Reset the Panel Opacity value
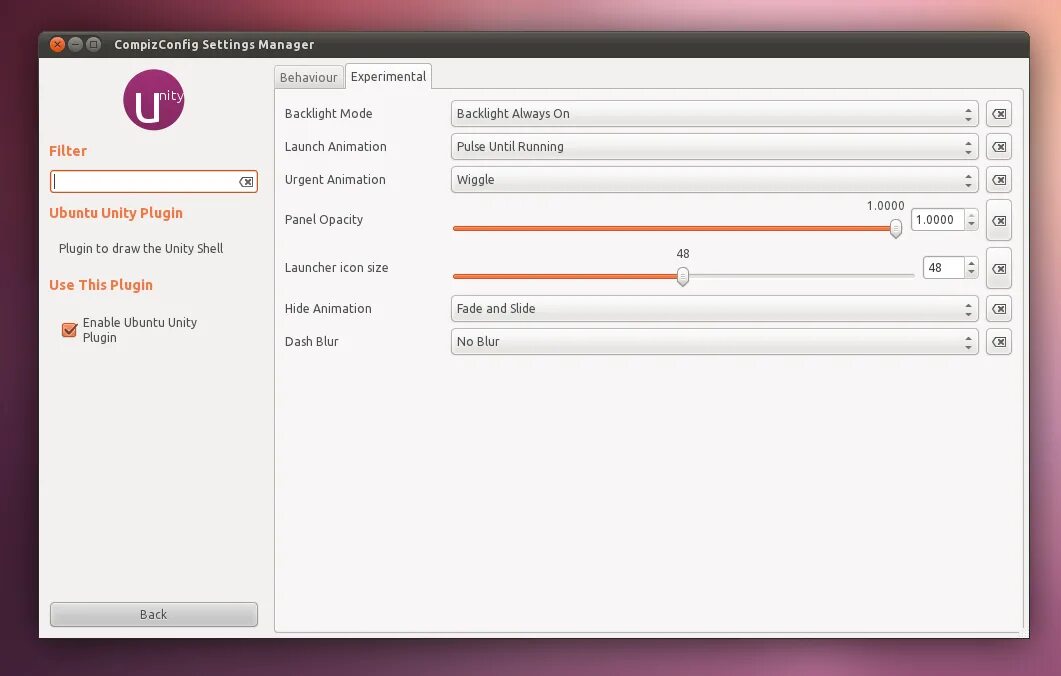 (998, 220)
